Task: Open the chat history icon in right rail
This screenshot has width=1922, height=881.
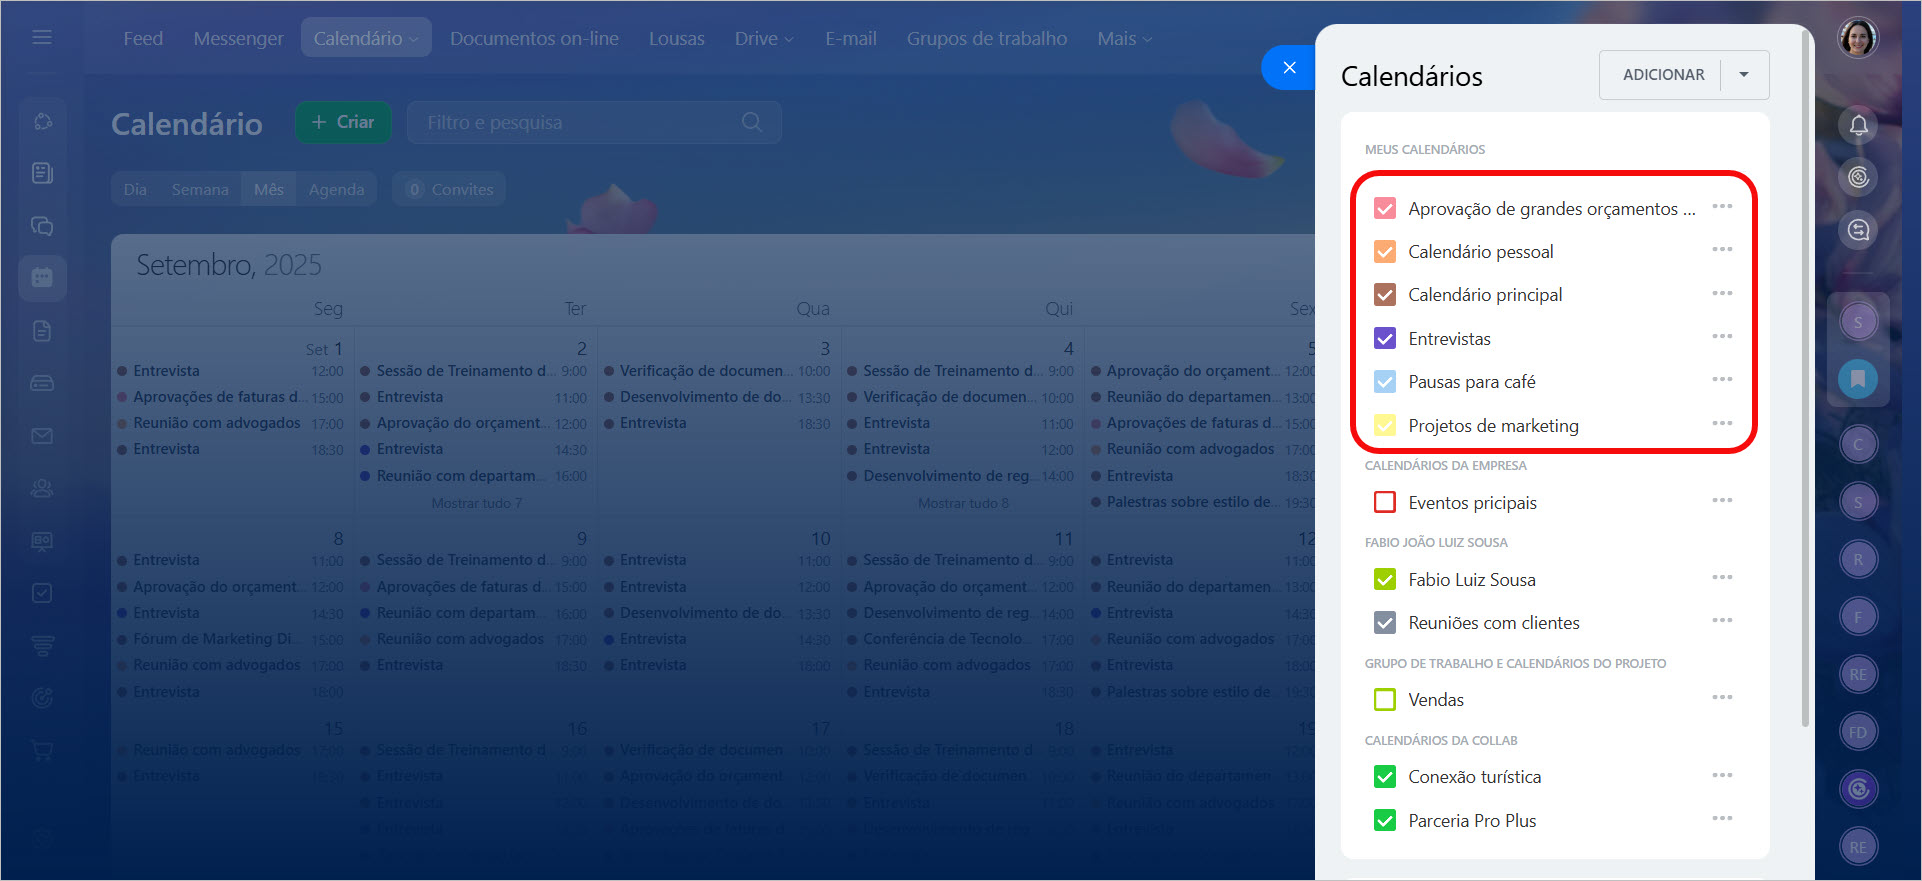Action: click(x=1858, y=230)
